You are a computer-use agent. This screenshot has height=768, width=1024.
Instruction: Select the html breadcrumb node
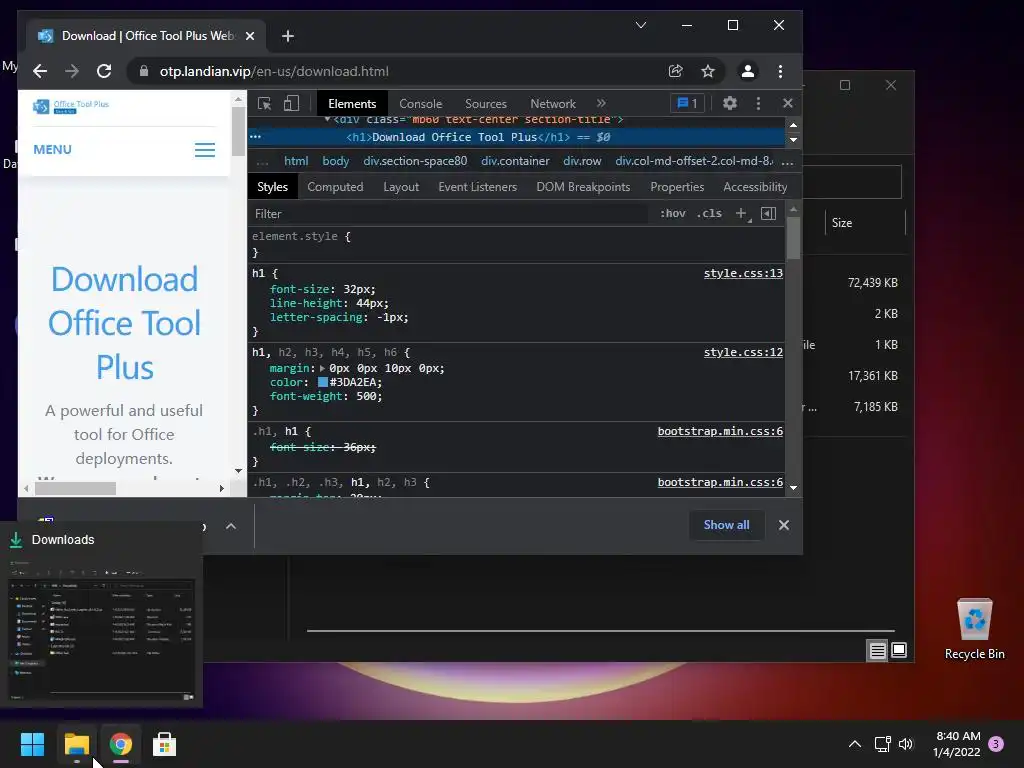tap(296, 161)
